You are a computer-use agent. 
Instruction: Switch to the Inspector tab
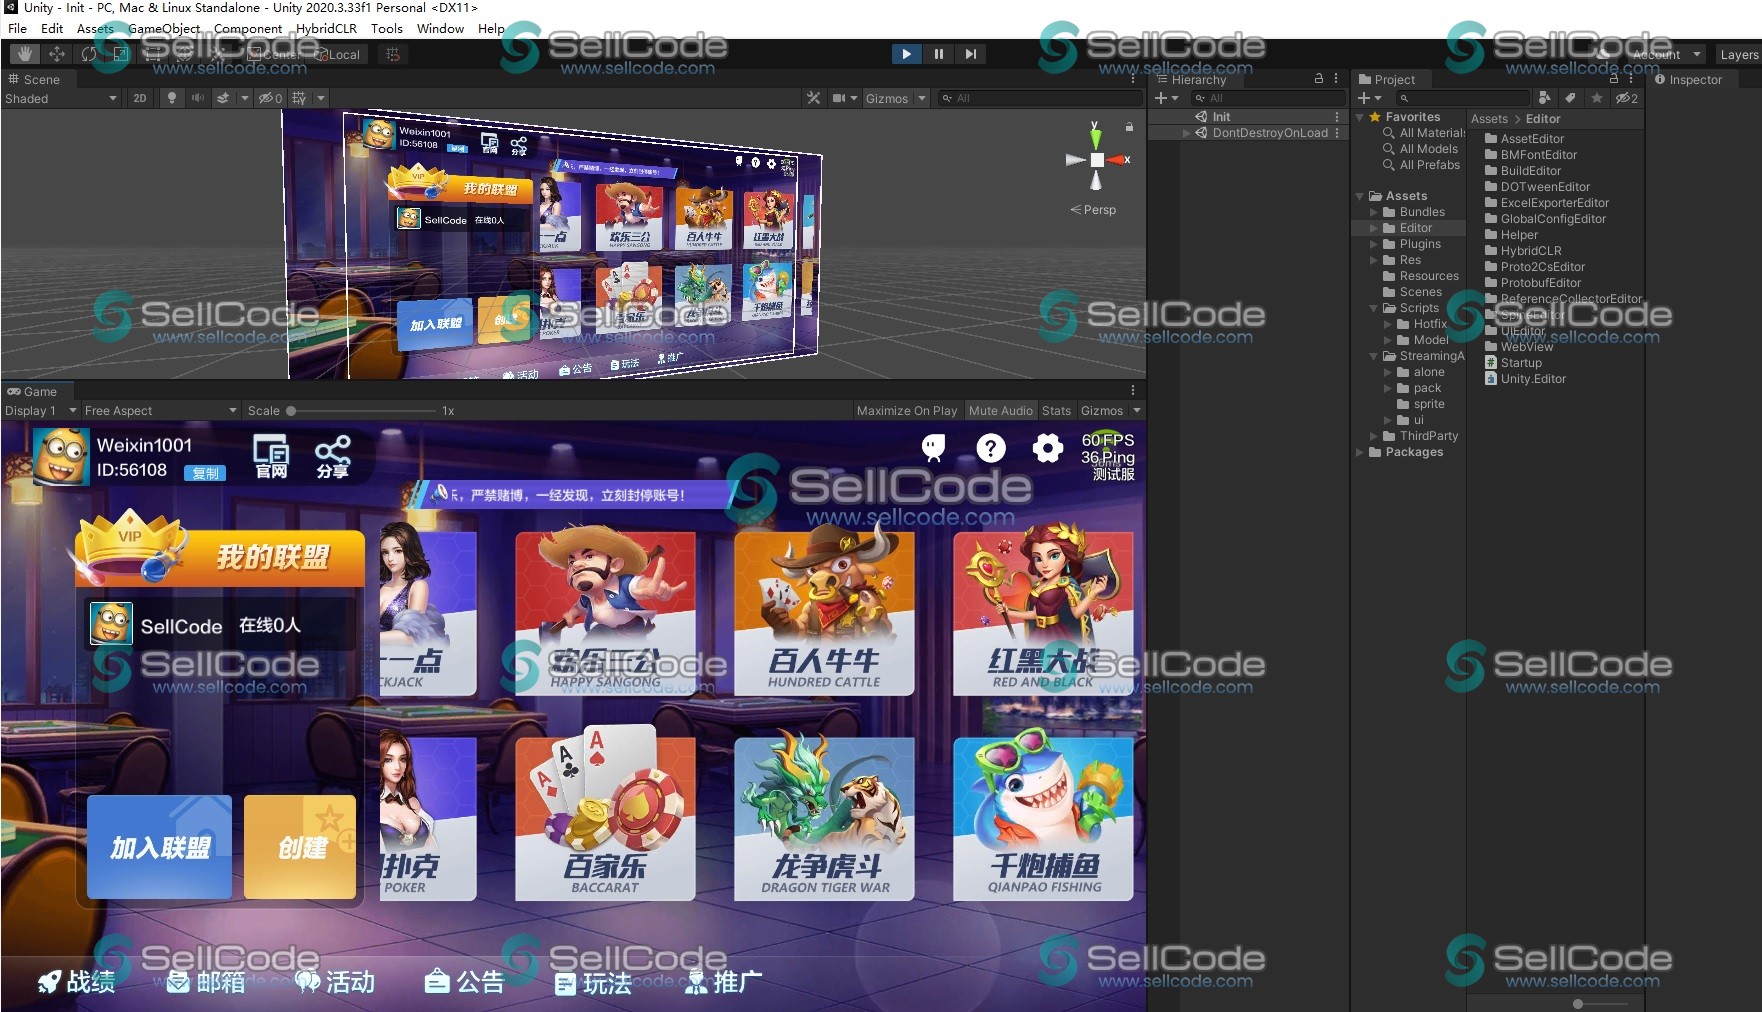click(1689, 80)
